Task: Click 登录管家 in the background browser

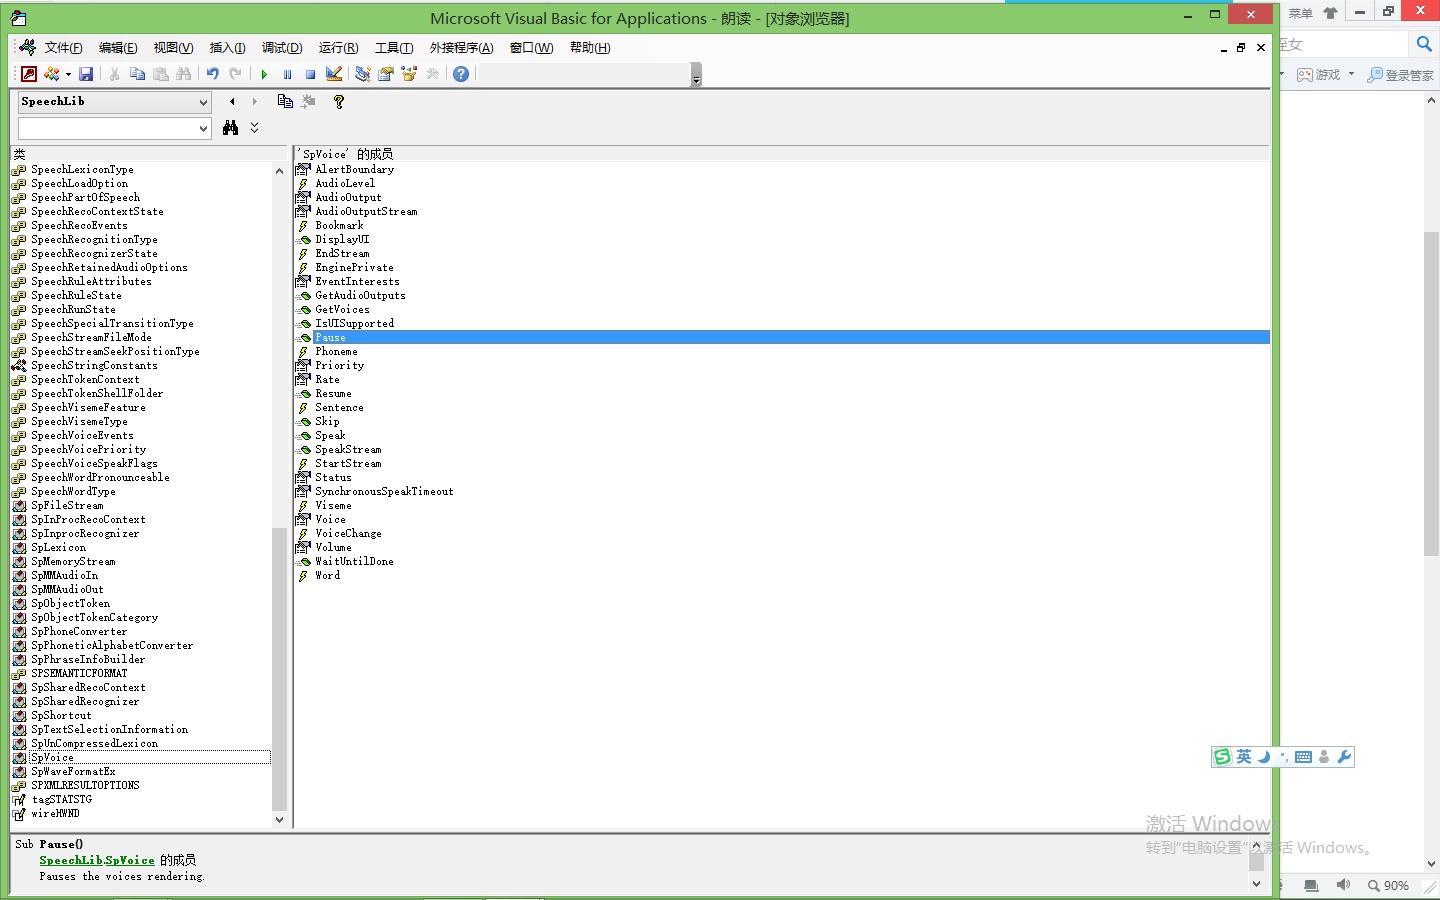Action: click(x=1401, y=75)
